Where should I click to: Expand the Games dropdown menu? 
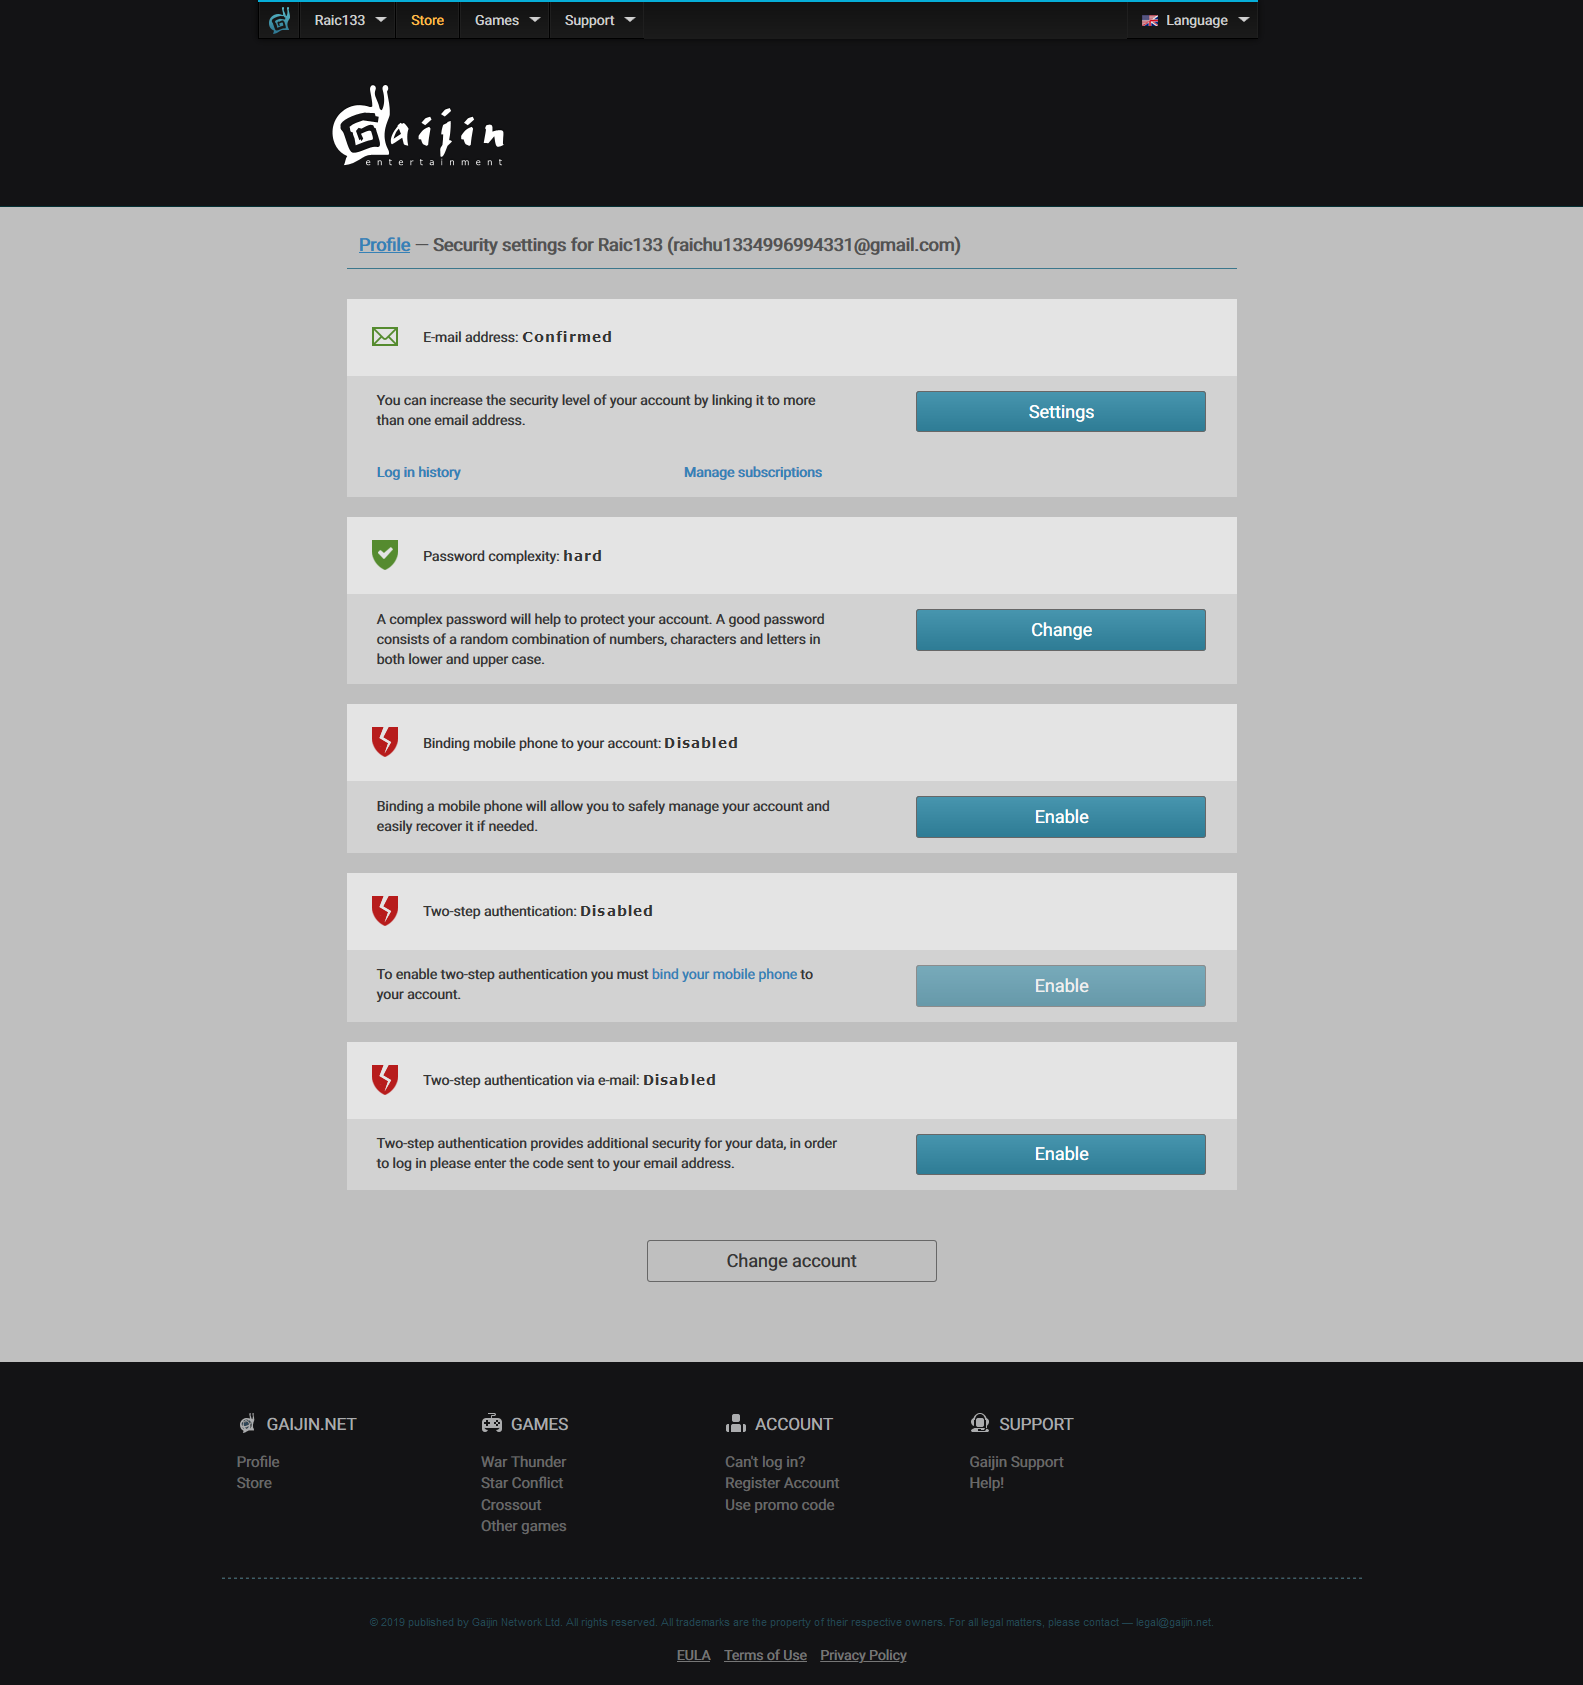coord(506,20)
